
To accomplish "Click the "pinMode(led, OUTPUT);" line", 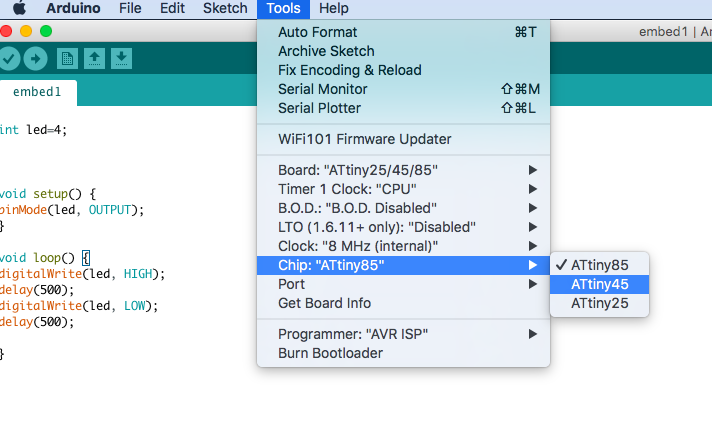I will pyautogui.click(x=72, y=210).
